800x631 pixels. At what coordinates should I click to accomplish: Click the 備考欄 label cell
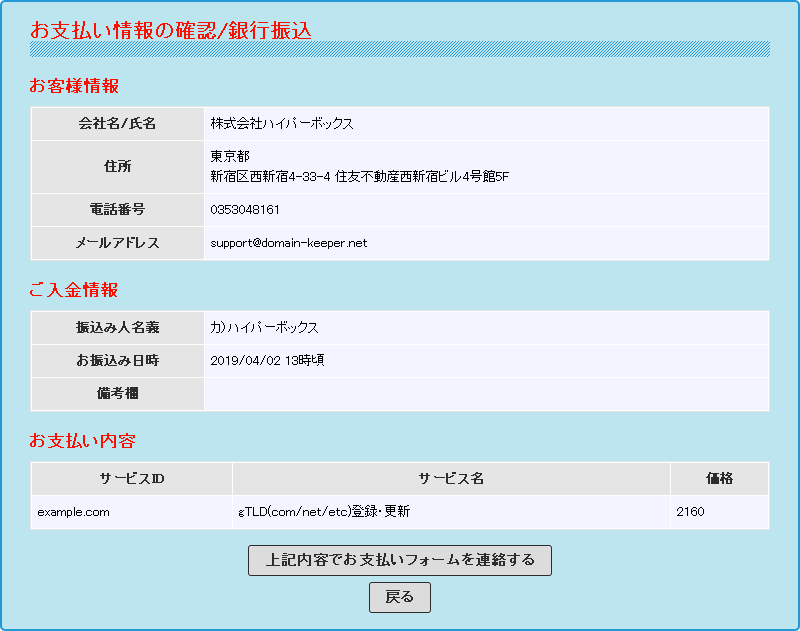118,394
